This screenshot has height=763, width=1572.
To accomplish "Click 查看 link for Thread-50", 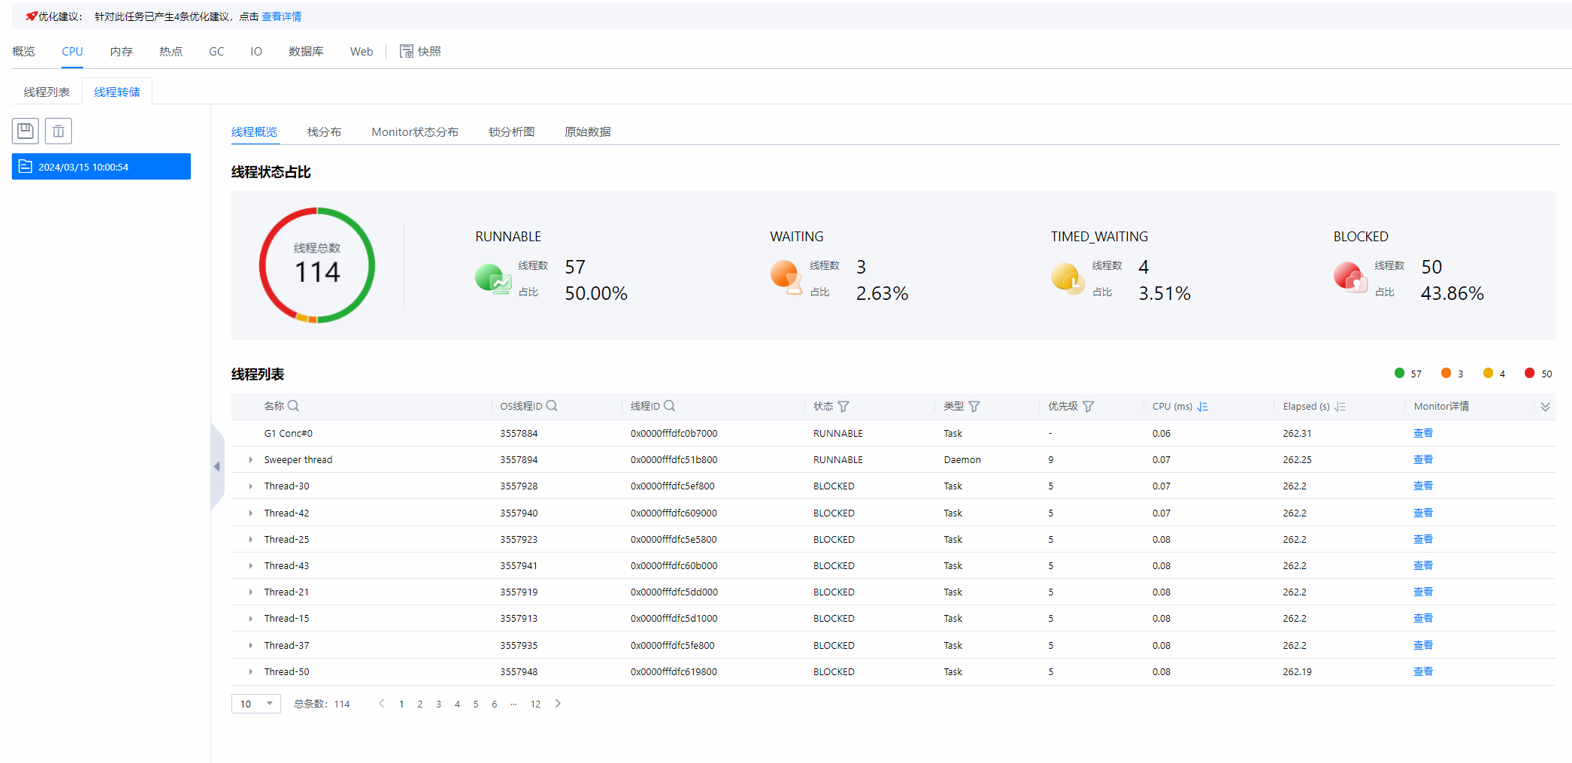I will [x=1423, y=672].
